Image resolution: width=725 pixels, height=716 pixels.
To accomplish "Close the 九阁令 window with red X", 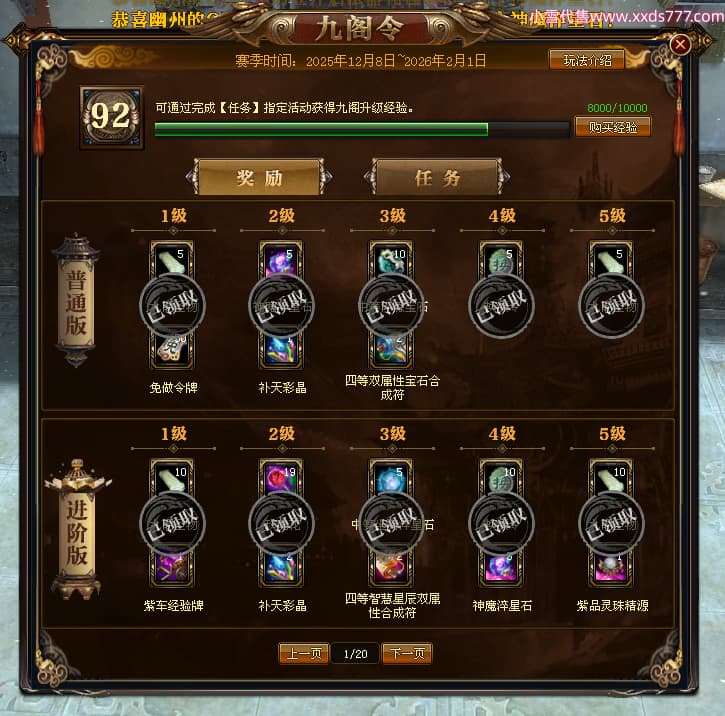I will point(680,44).
